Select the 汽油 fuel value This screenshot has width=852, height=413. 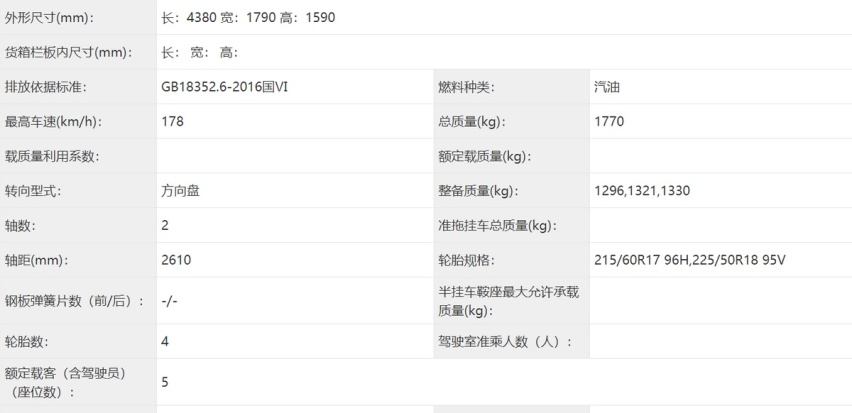(607, 87)
